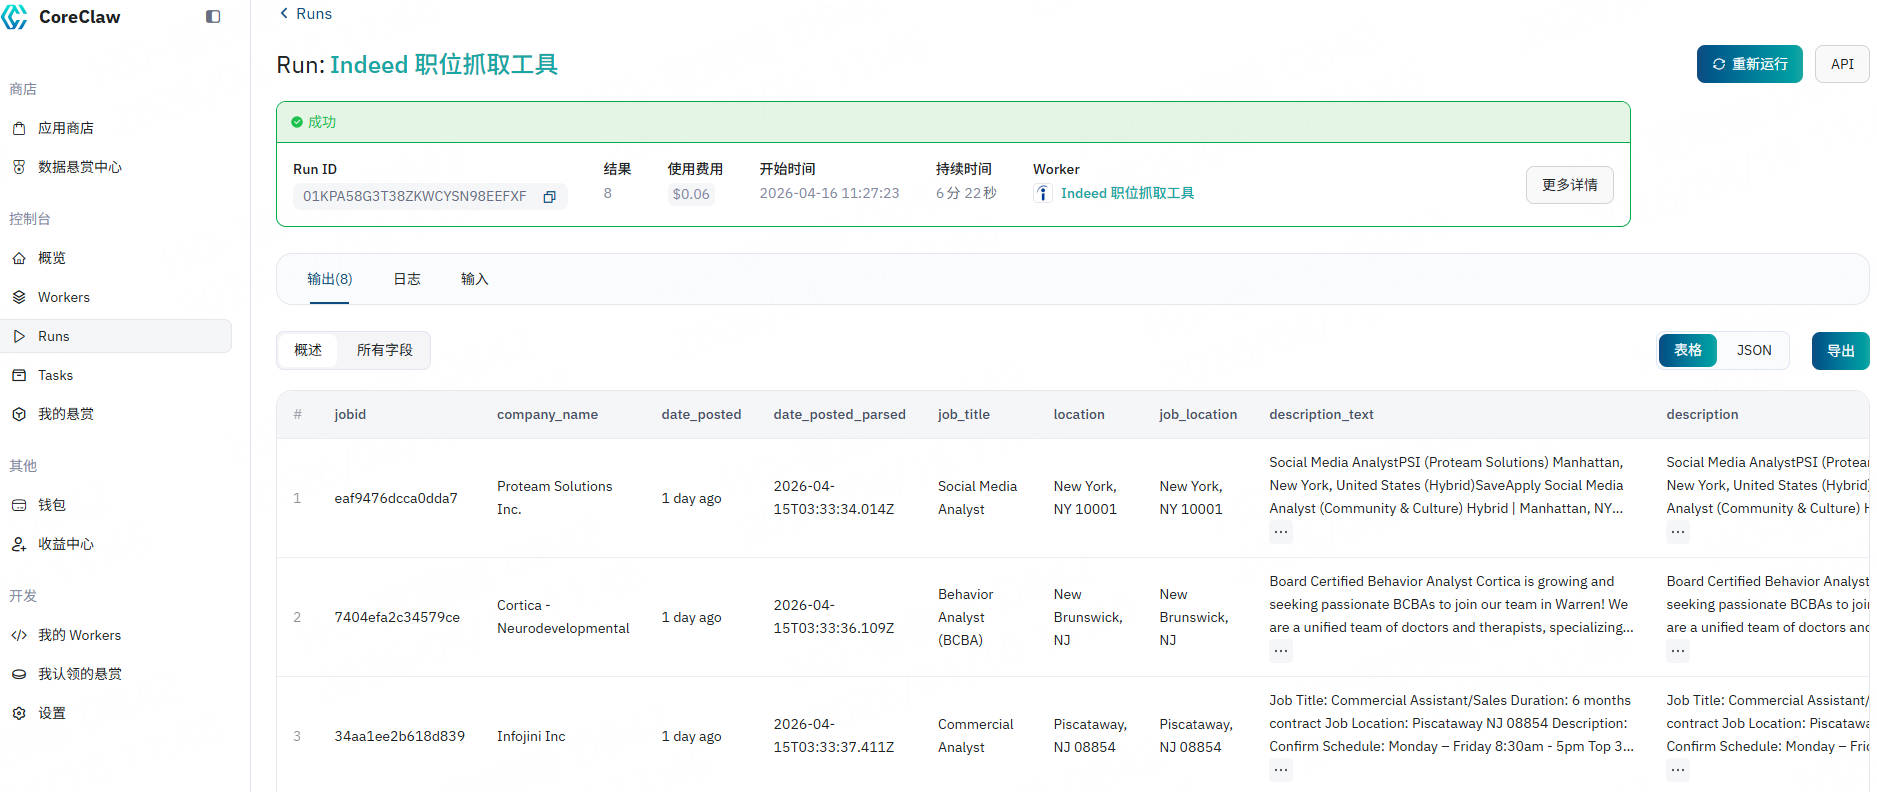The width and height of the screenshot is (1877, 792).
Task: Select the 所有字段 all-fields view
Action: point(384,350)
